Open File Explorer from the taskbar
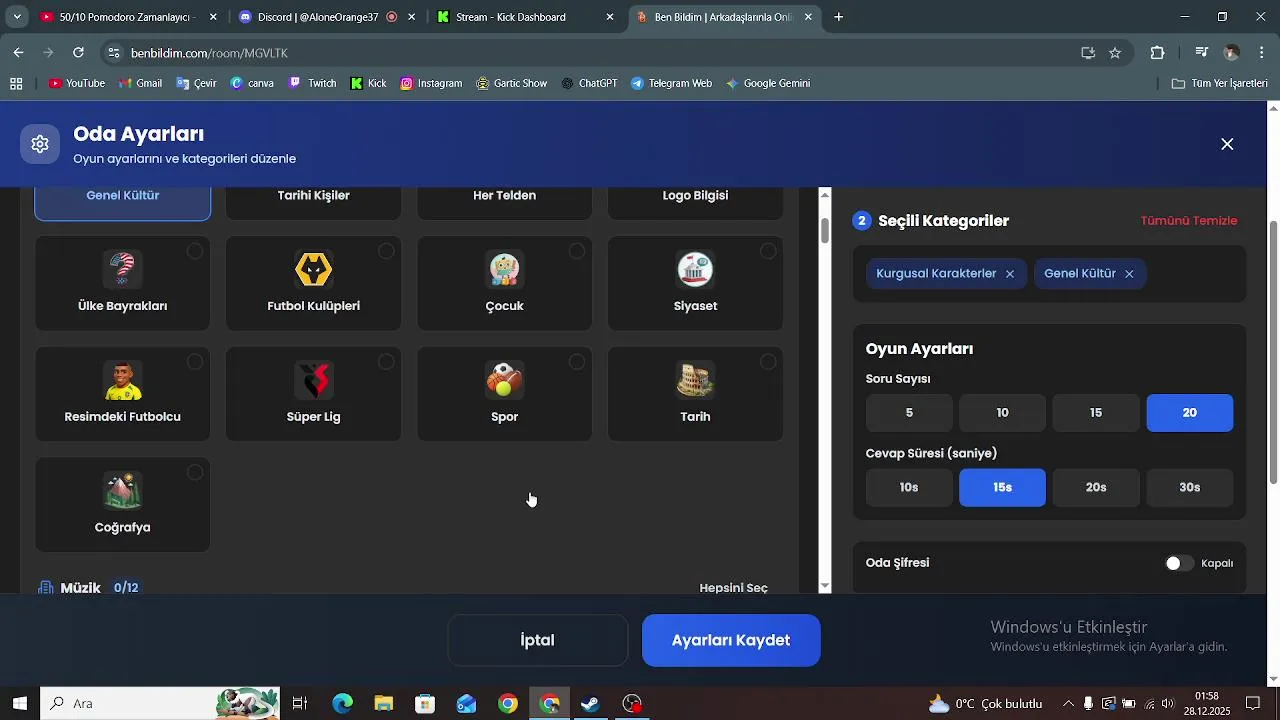 point(384,704)
